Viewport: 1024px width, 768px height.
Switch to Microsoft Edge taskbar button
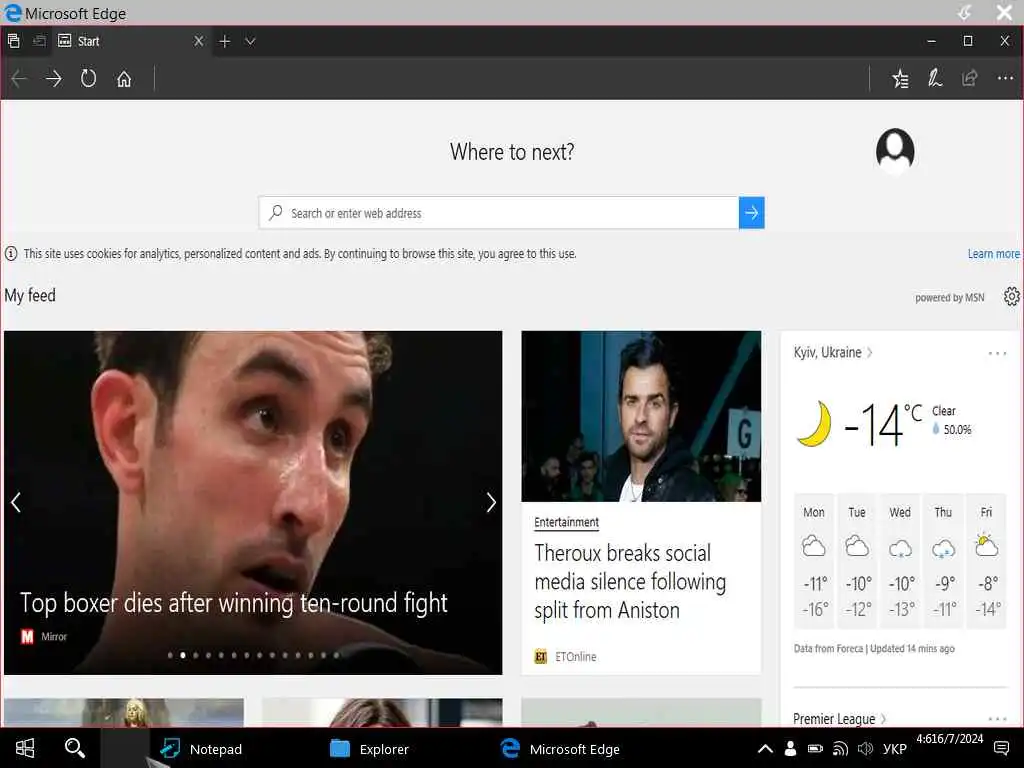coord(560,749)
